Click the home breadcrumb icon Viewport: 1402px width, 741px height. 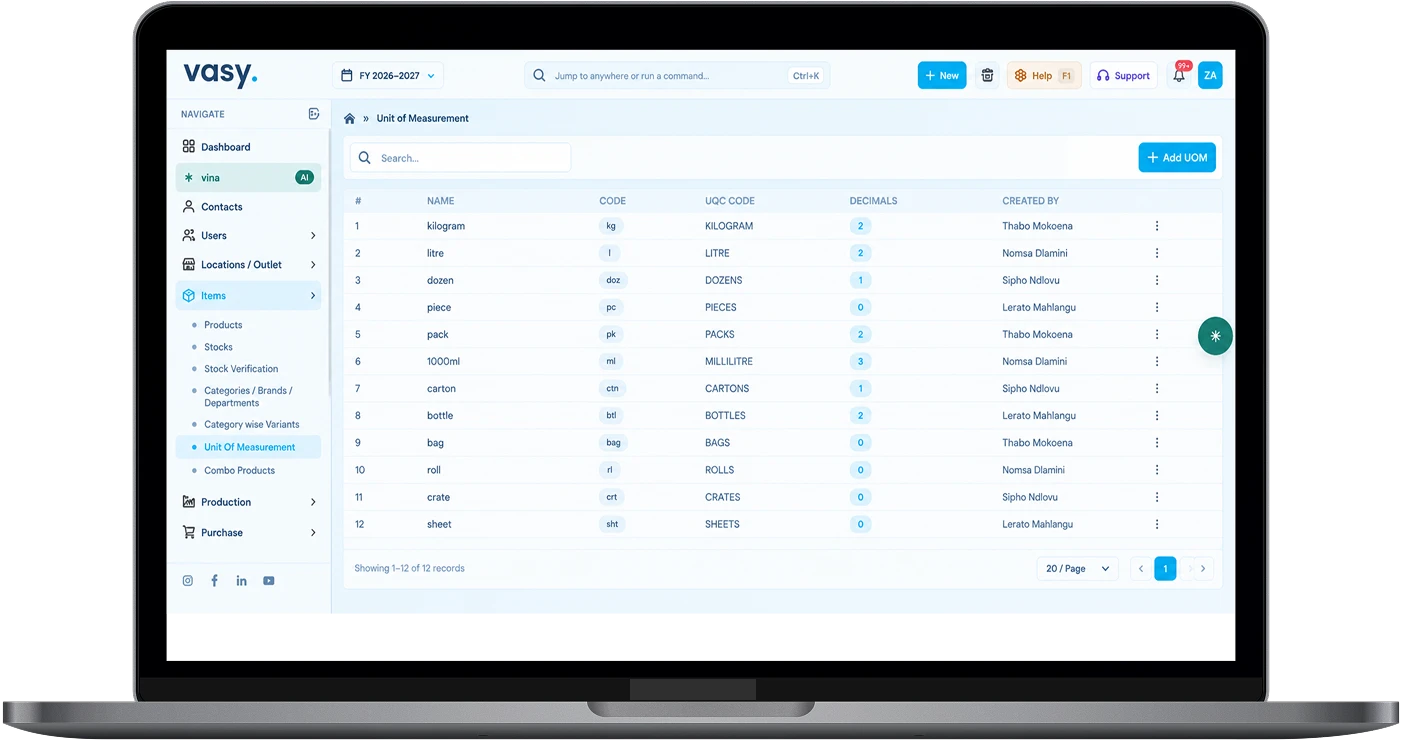point(349,118)
